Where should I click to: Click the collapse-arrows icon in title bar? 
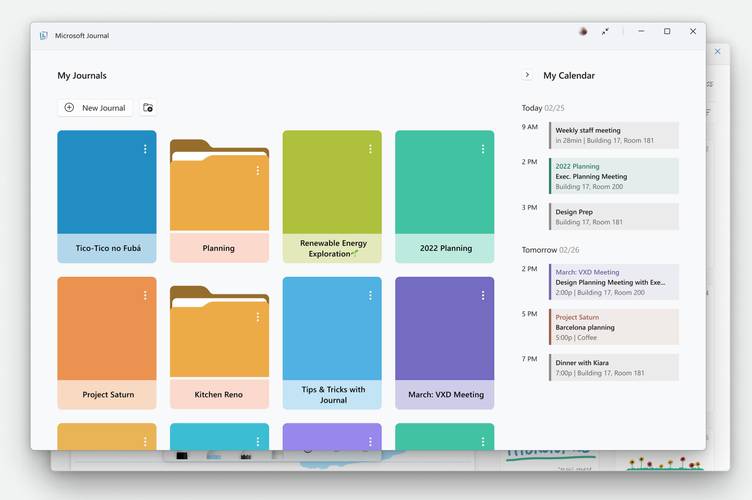(x=605, y=32)
